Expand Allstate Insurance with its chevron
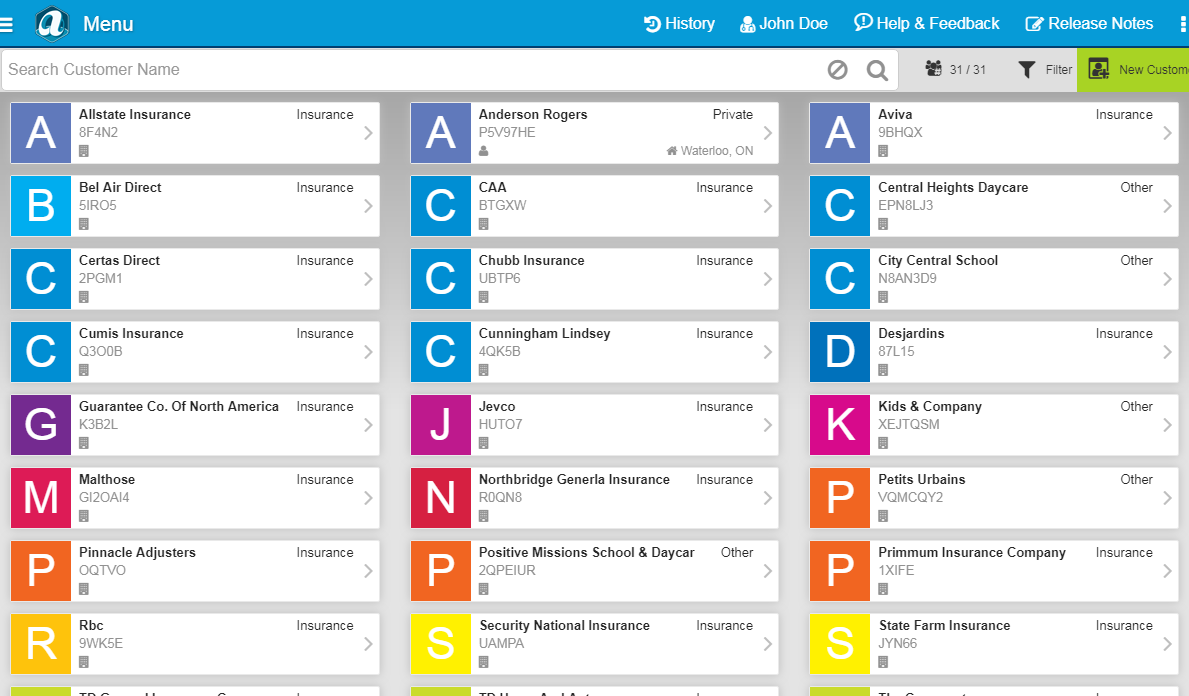The image size is (1189, 696). coord(368,133)
